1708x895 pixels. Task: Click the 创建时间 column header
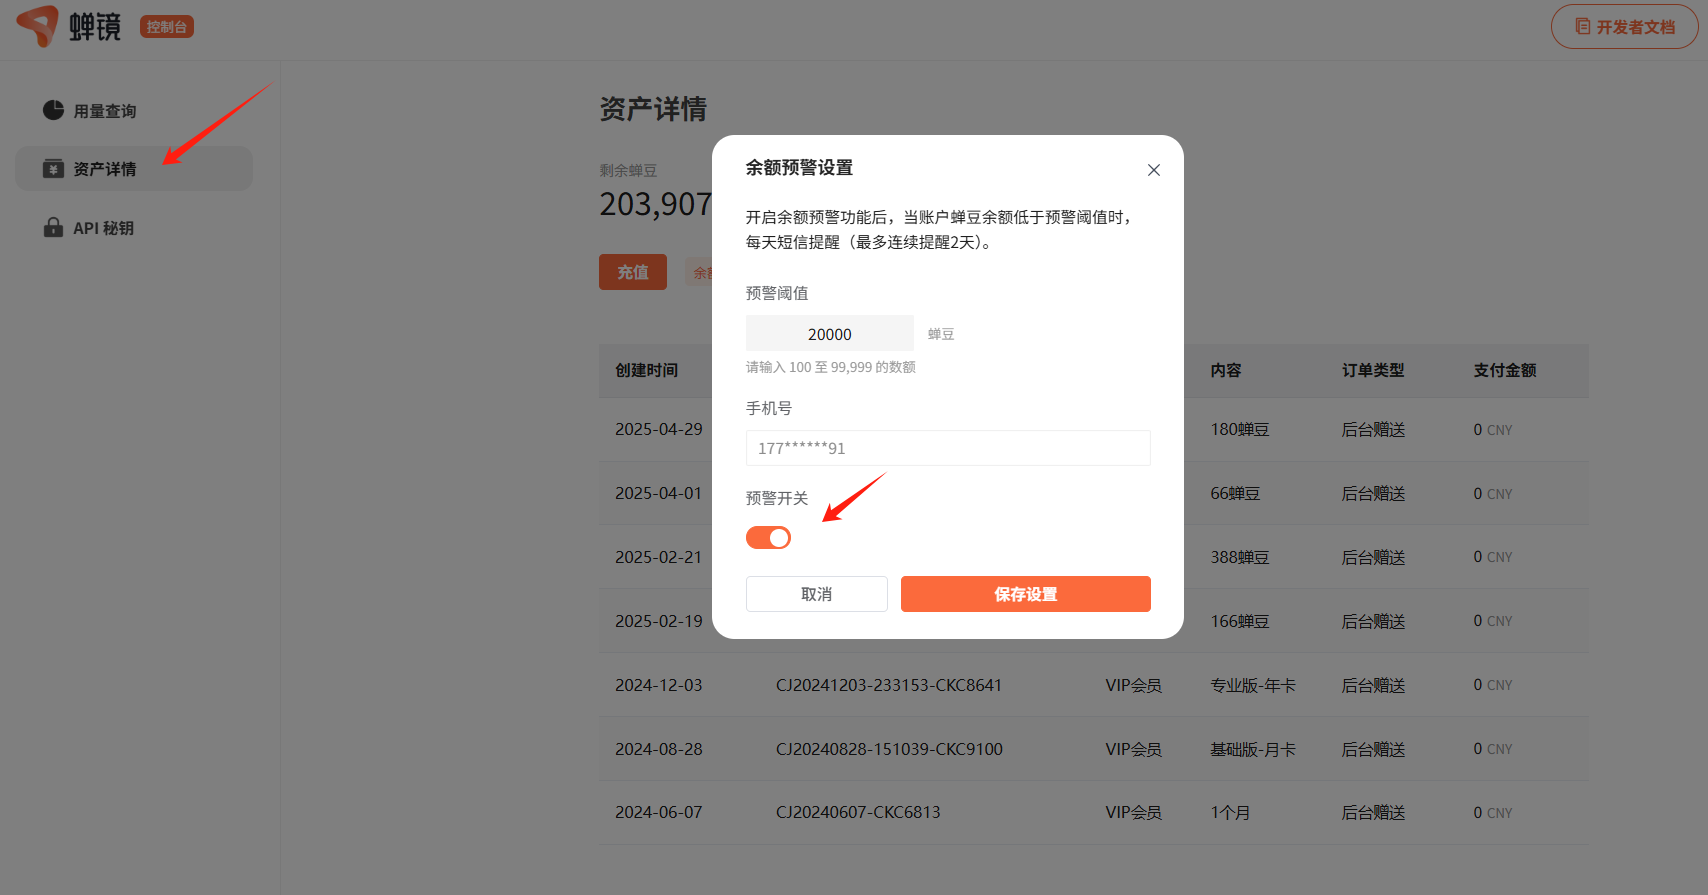(646, 371)
